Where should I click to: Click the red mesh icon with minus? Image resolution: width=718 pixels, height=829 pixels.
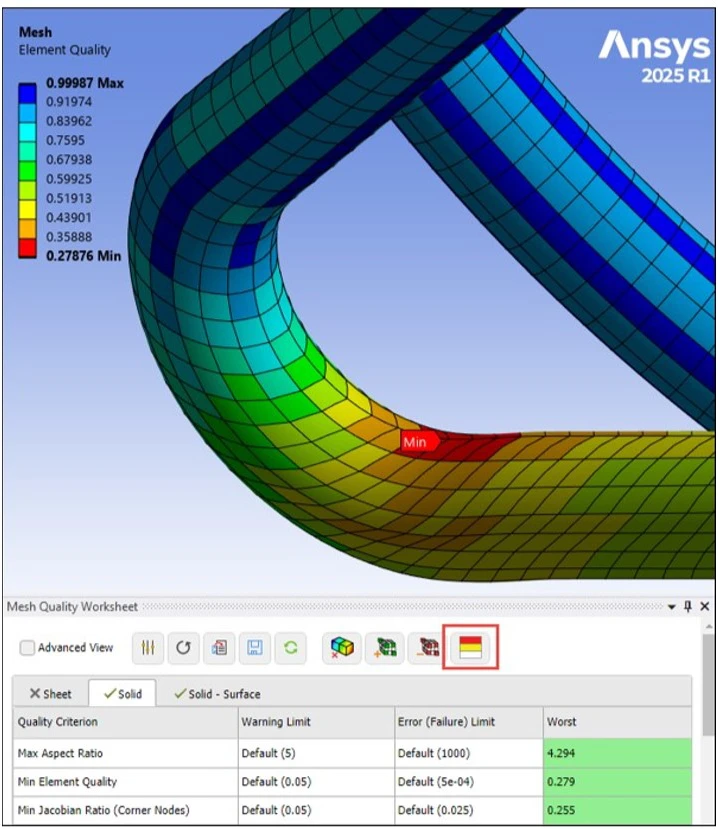click(x=428, y=648)
